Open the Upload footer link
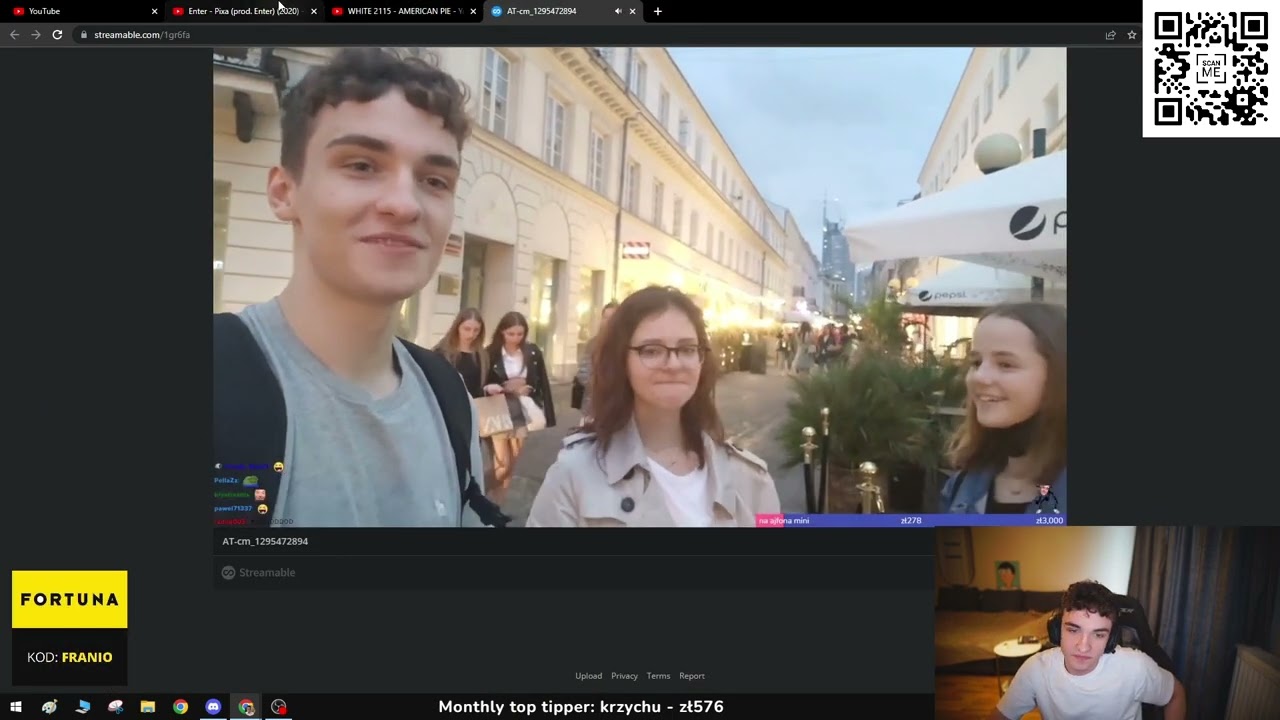 pyautogui.click(x=588, y=676)
